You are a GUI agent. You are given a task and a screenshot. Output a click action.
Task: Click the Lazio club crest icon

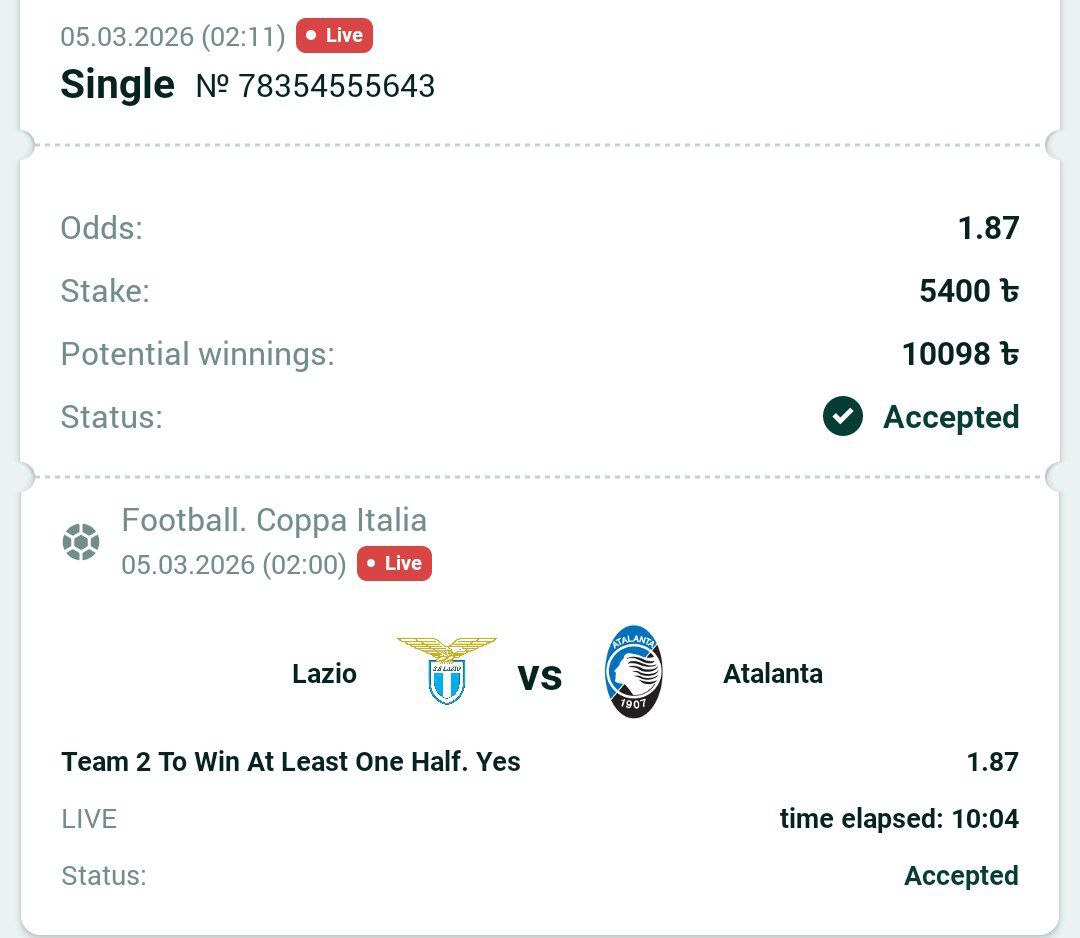click(x=446, y=670)
